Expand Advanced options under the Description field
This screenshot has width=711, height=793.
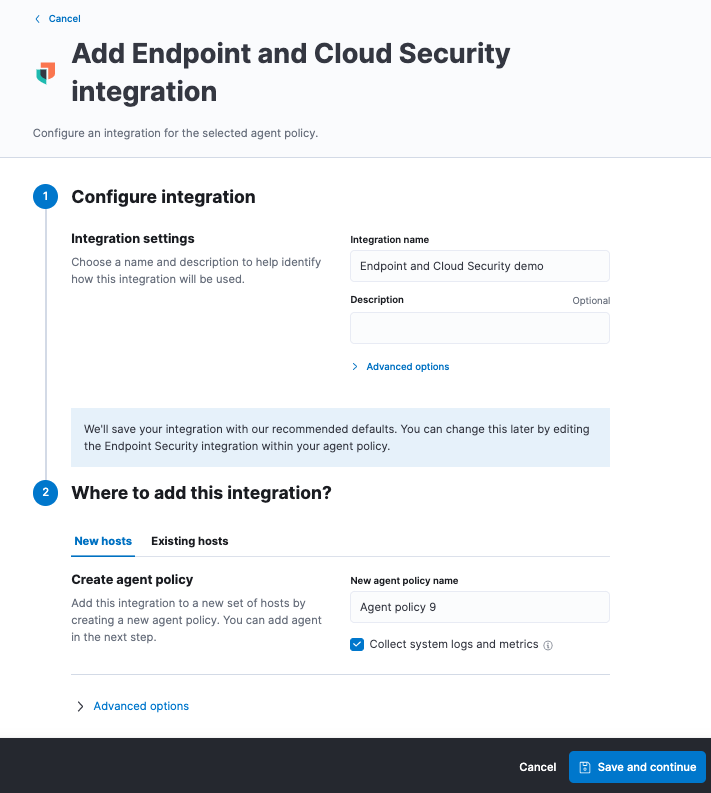point(407,367)
